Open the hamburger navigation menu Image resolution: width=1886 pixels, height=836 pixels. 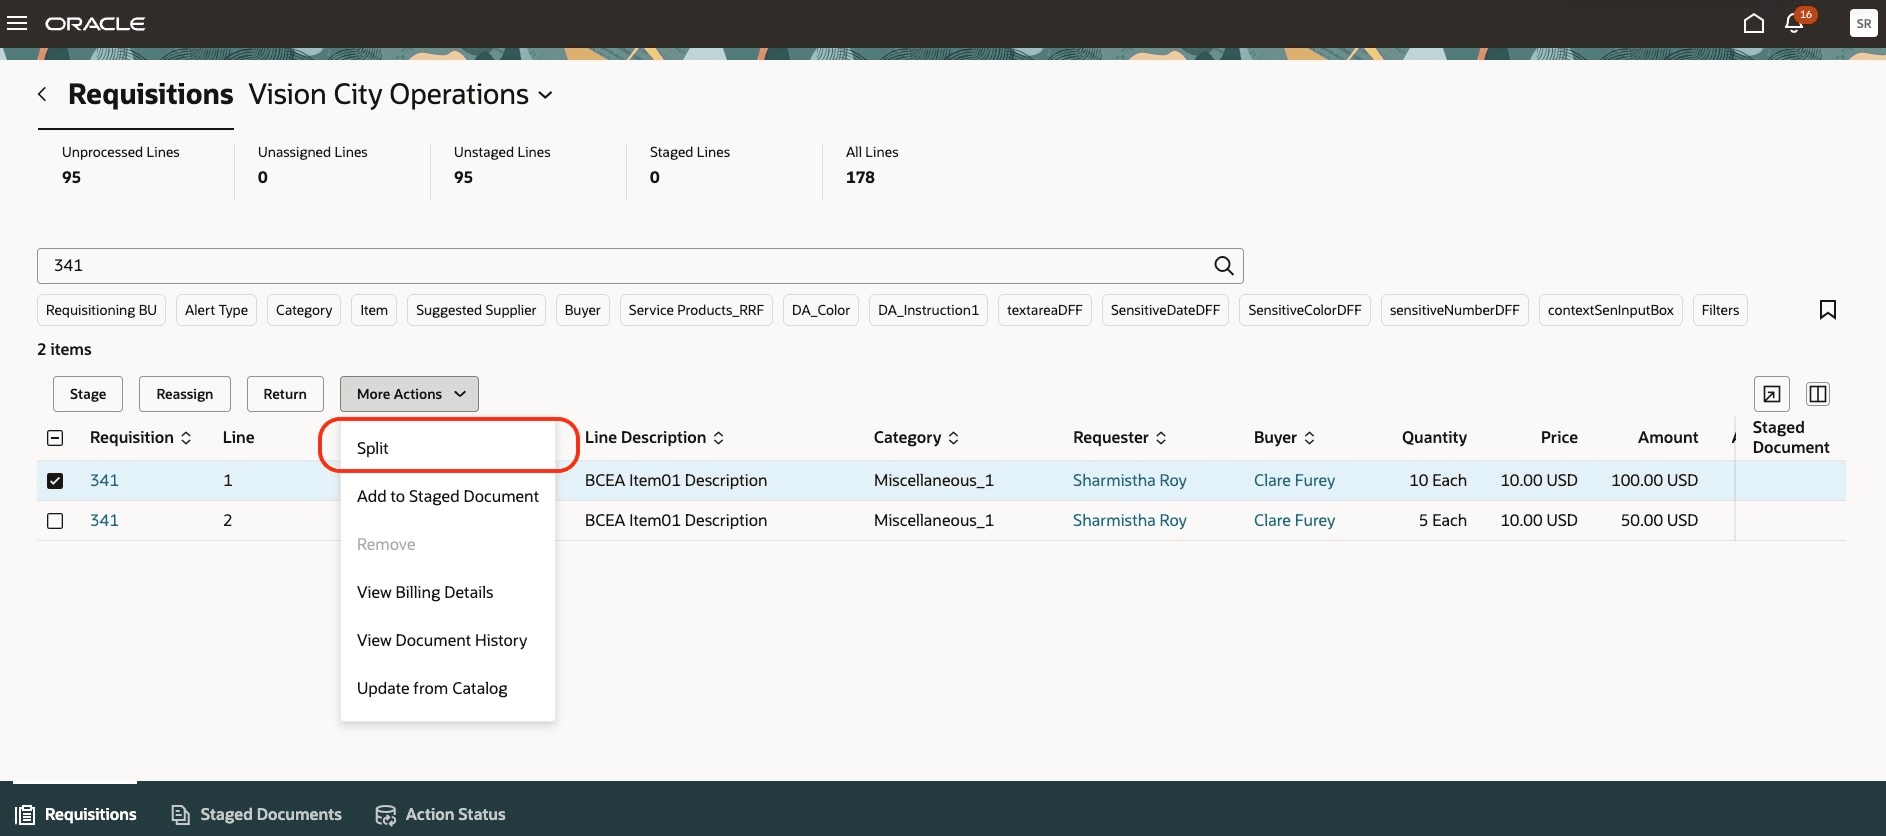coord(17,23)
